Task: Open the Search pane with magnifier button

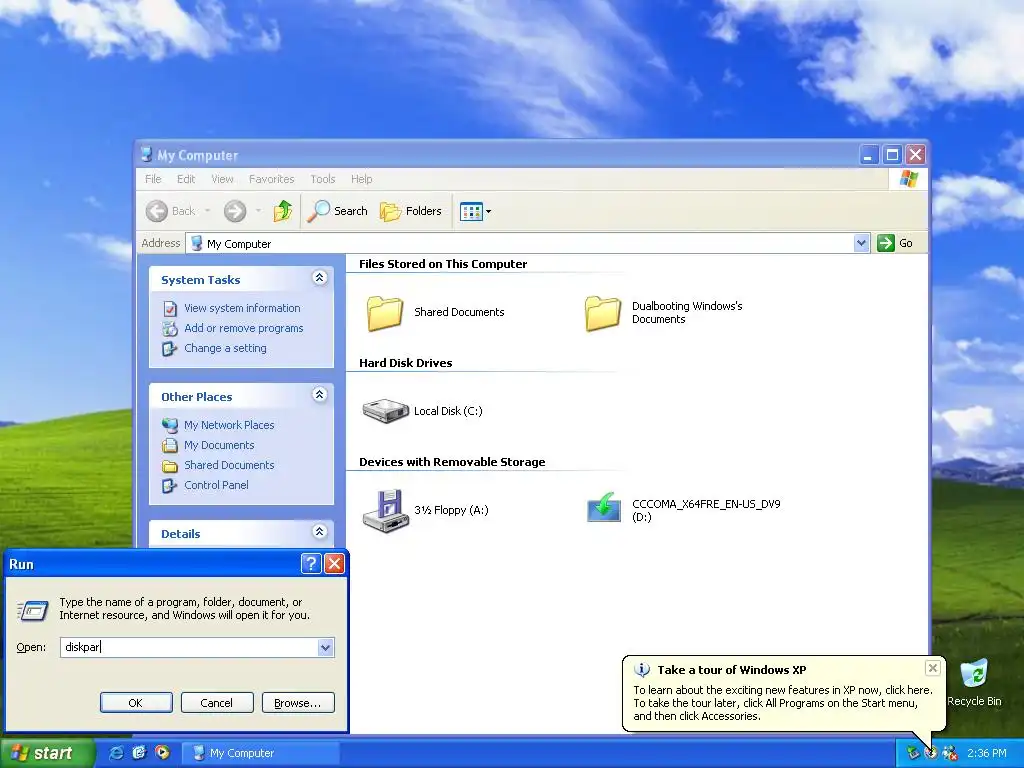Action: 338,211
